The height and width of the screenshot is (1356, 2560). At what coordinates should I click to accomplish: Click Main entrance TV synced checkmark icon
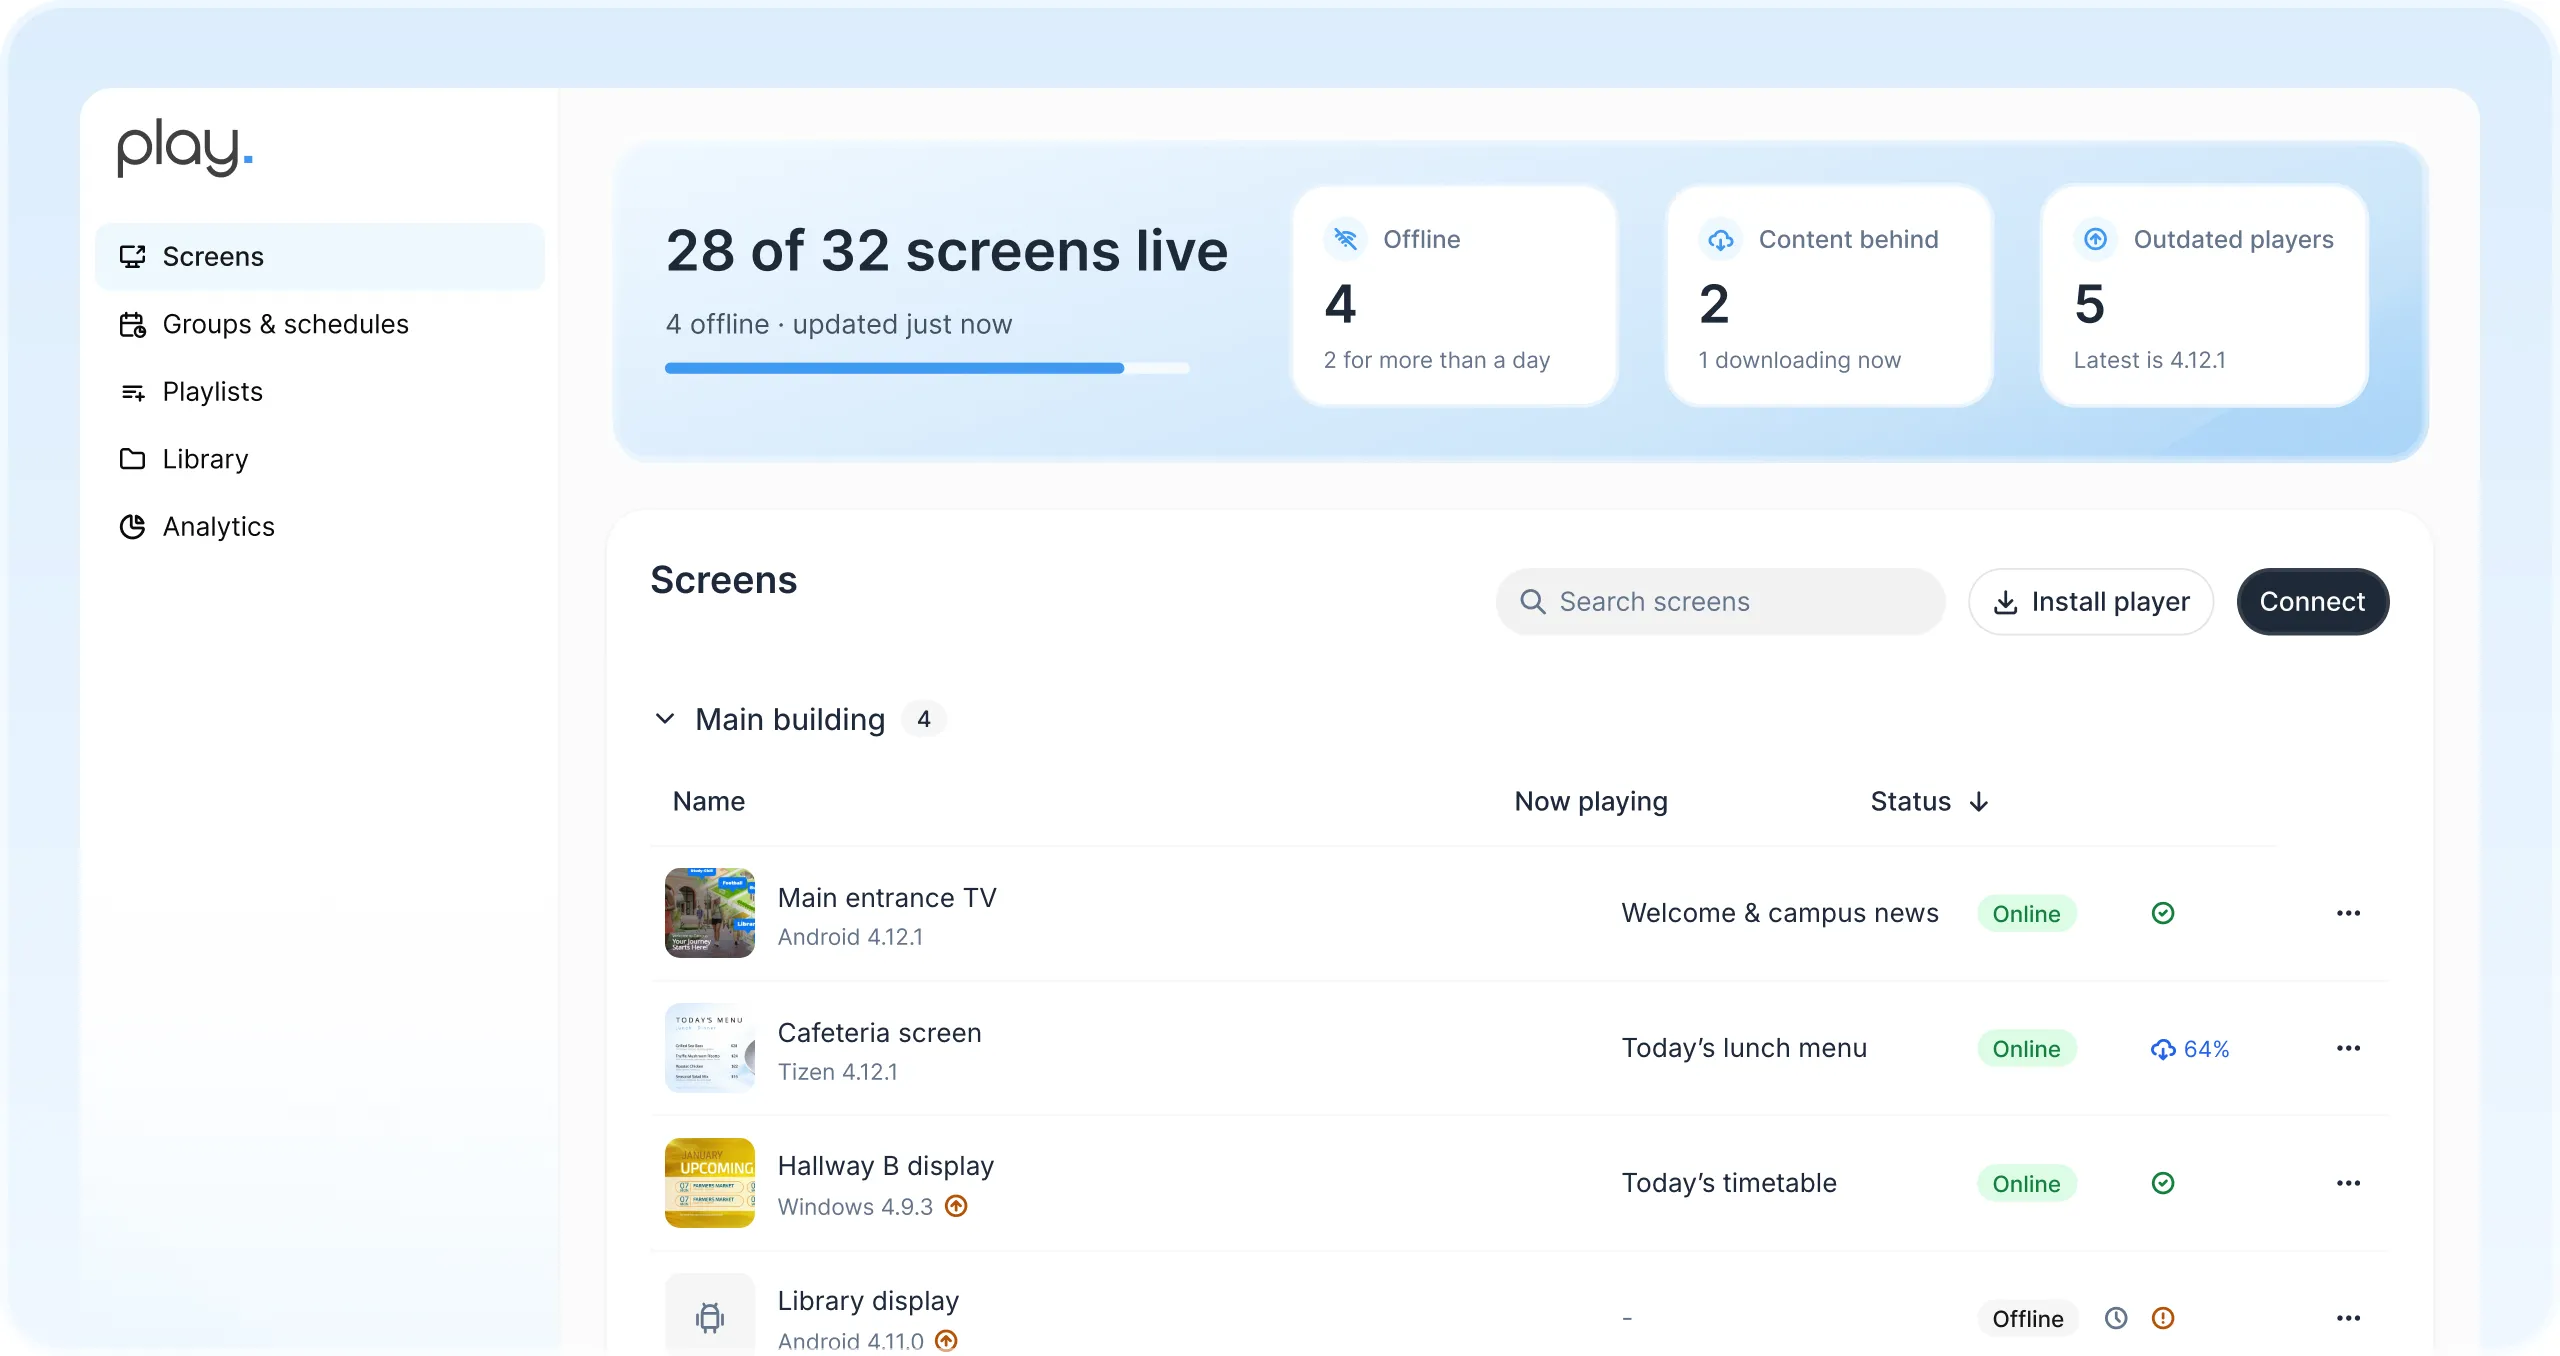coord(2163,913)
